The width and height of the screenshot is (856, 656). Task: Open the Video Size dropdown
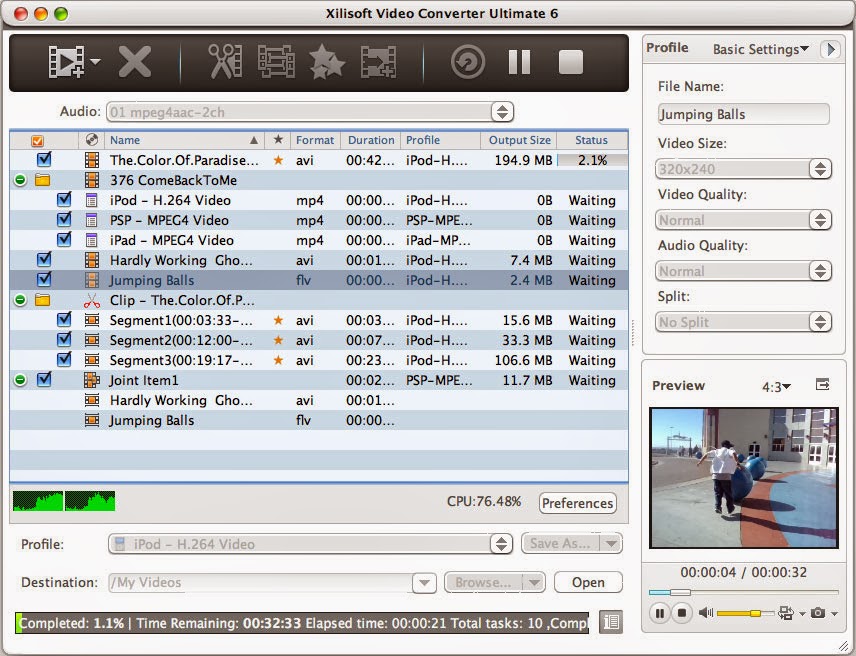tap(821, 166)
